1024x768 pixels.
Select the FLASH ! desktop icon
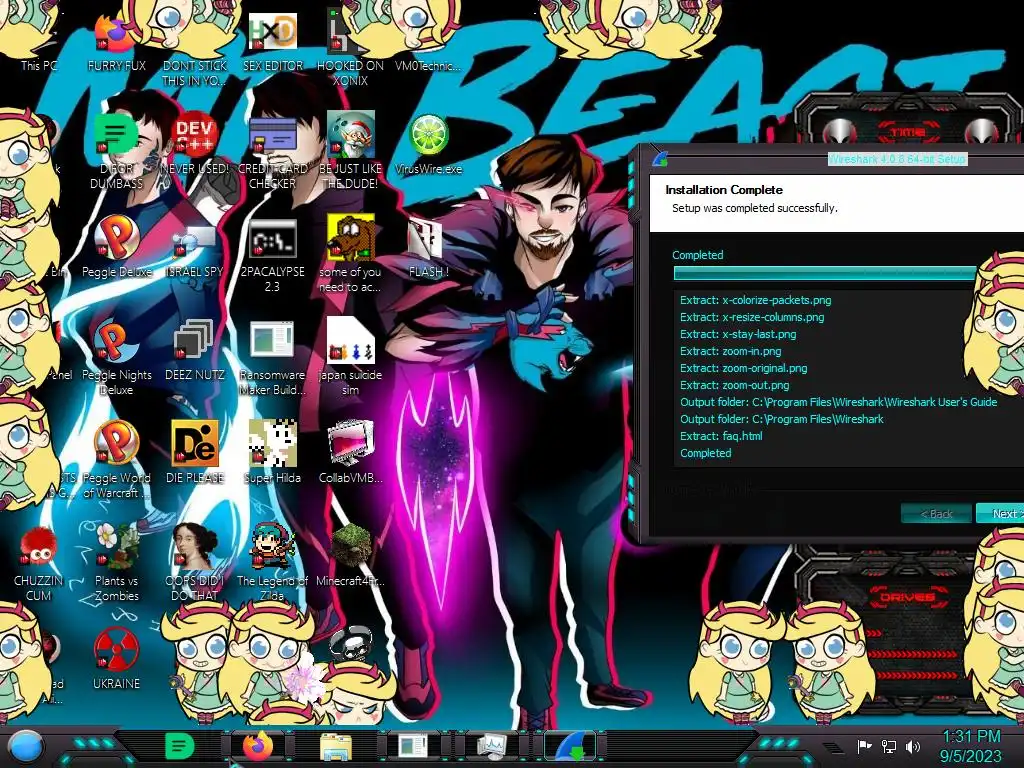coord(428,248)
